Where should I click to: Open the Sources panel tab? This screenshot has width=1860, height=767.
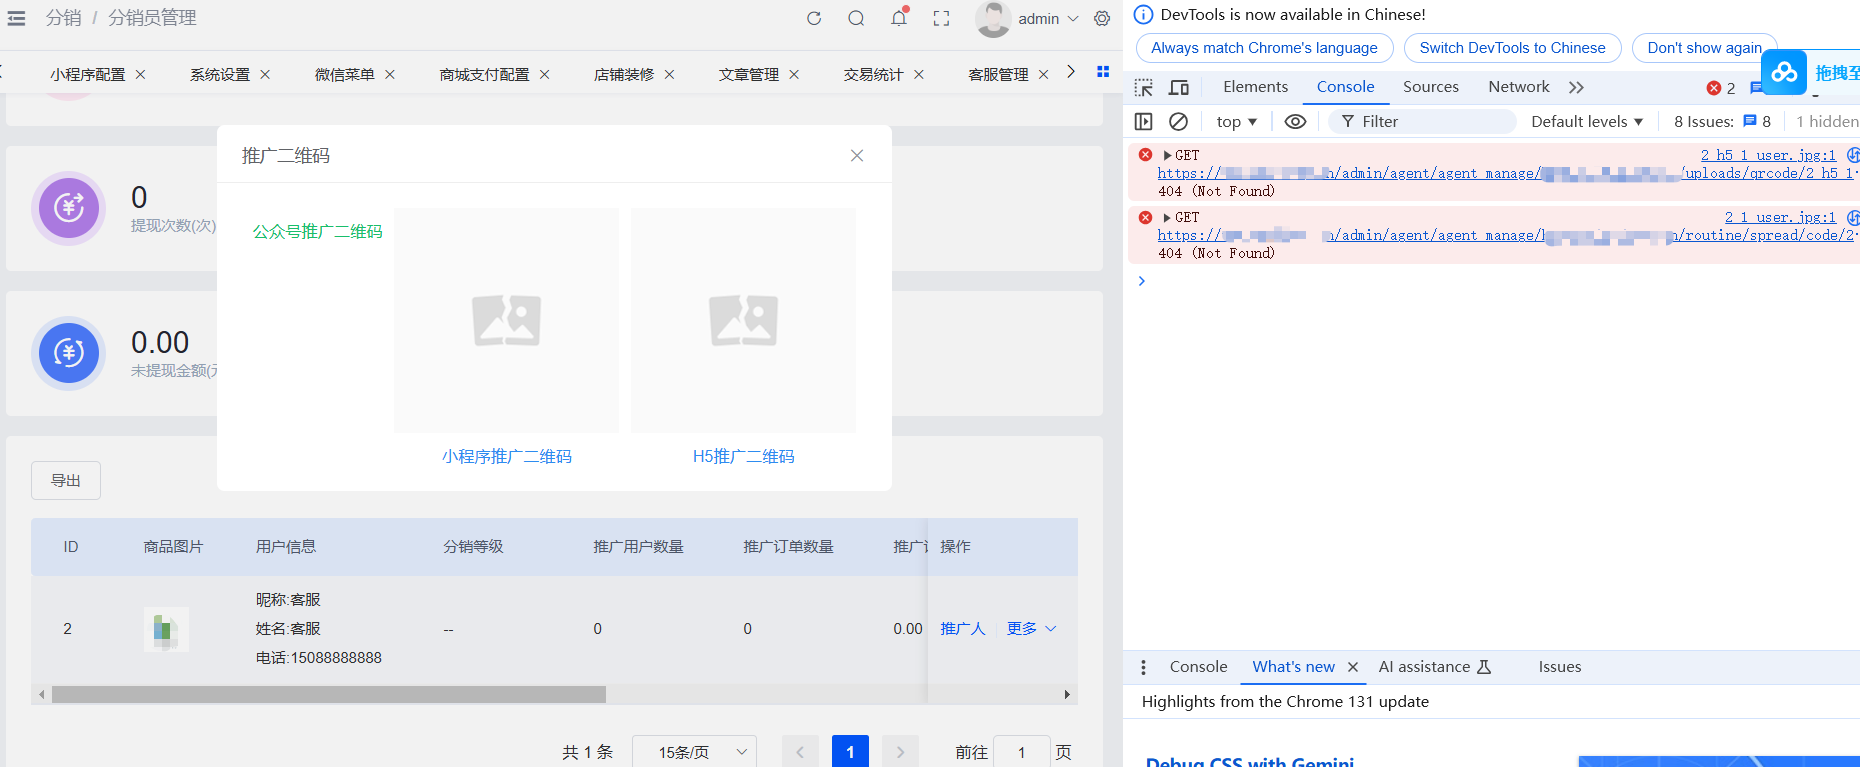click(x=1430, y=87)
